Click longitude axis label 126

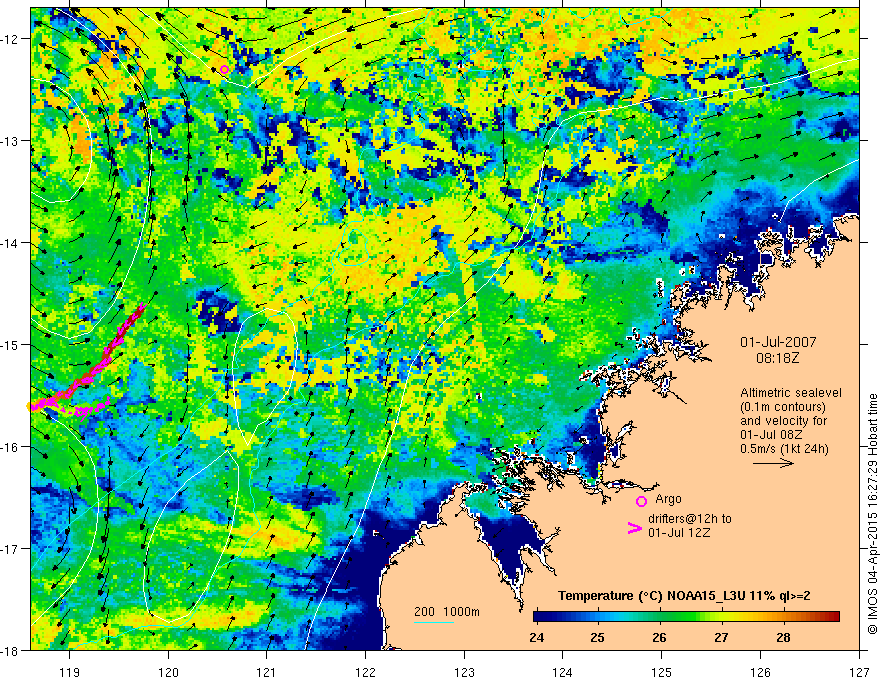tap(760, 672)
